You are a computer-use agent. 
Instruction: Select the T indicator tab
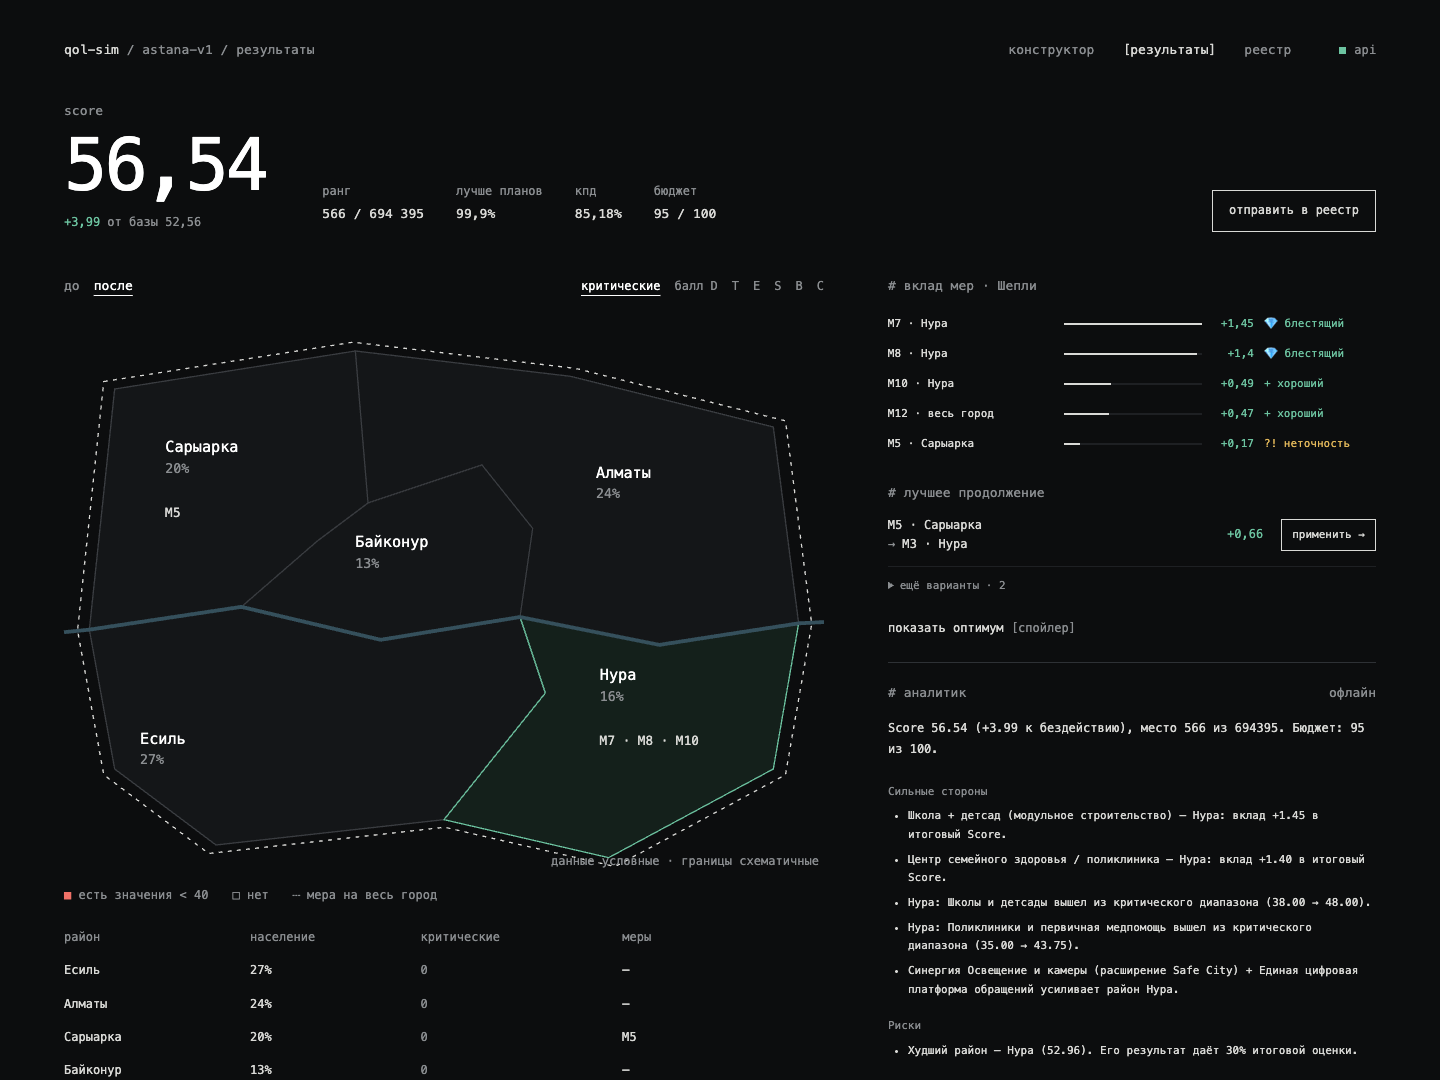tap(735, 286)
